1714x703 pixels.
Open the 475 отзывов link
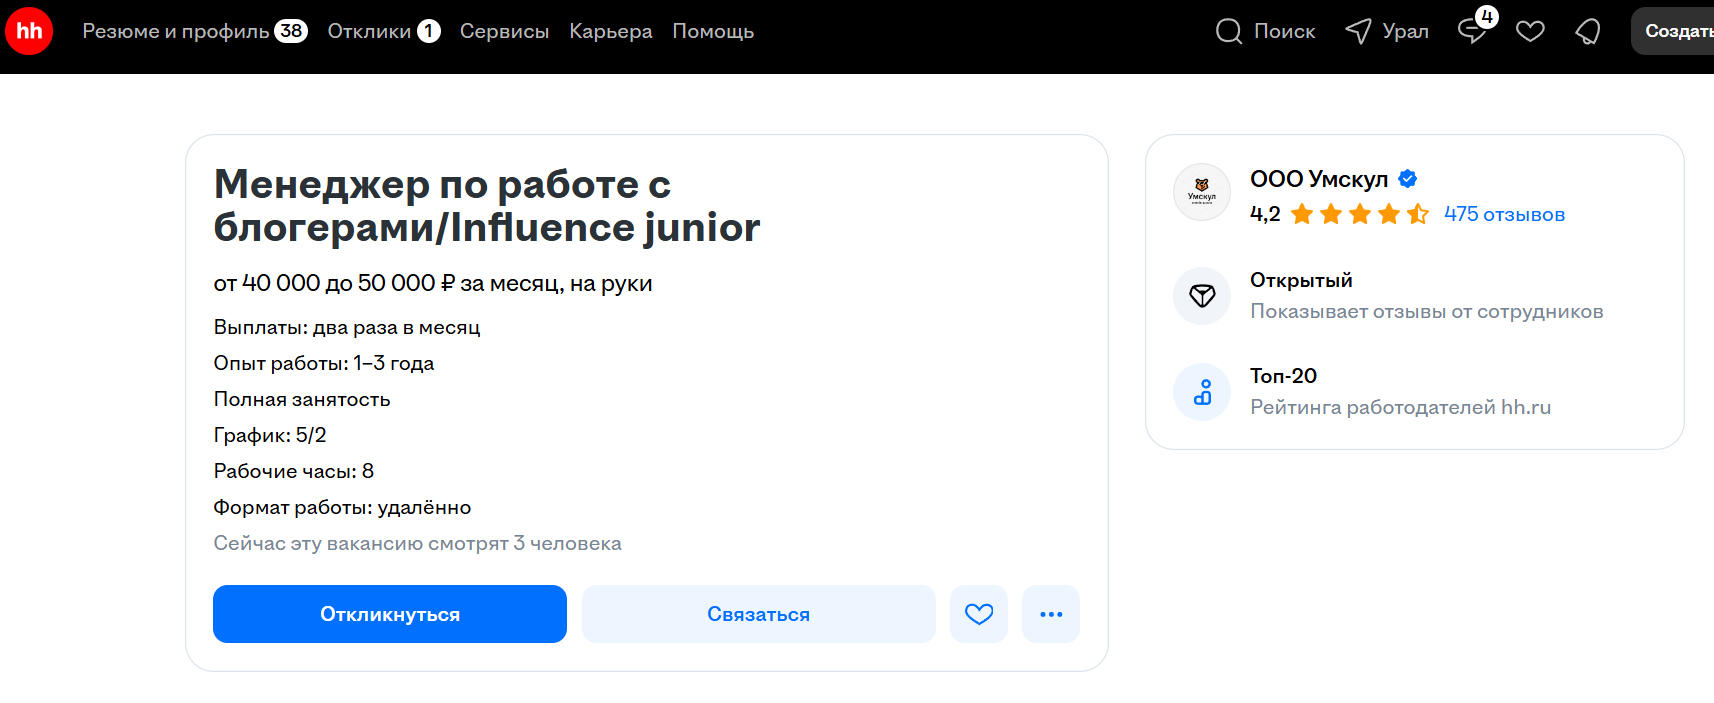[x=1504, y=214]
